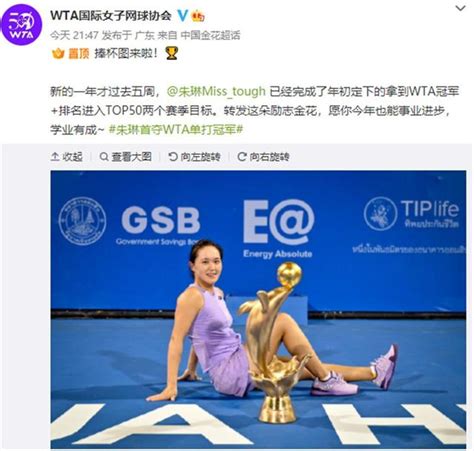Click the orange membership crown badge
This screenshot has height=451, width=474.
[x=198, y=16]
